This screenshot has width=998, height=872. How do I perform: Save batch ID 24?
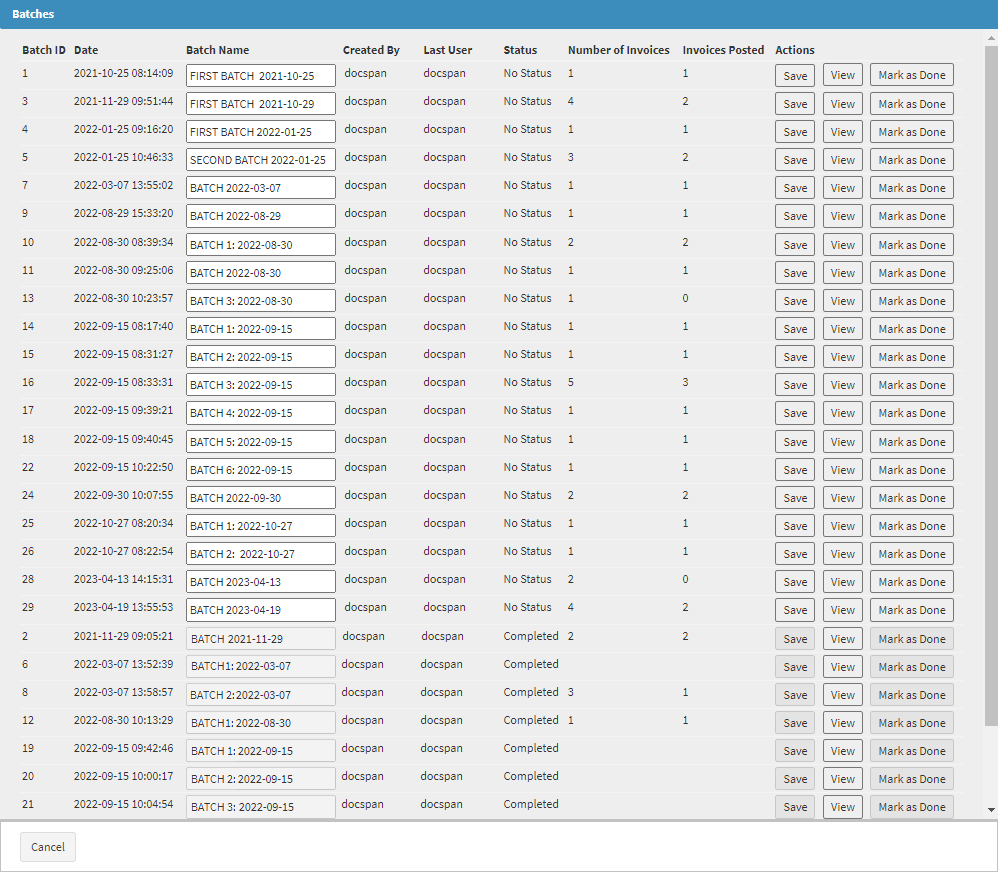pos(794,497)
